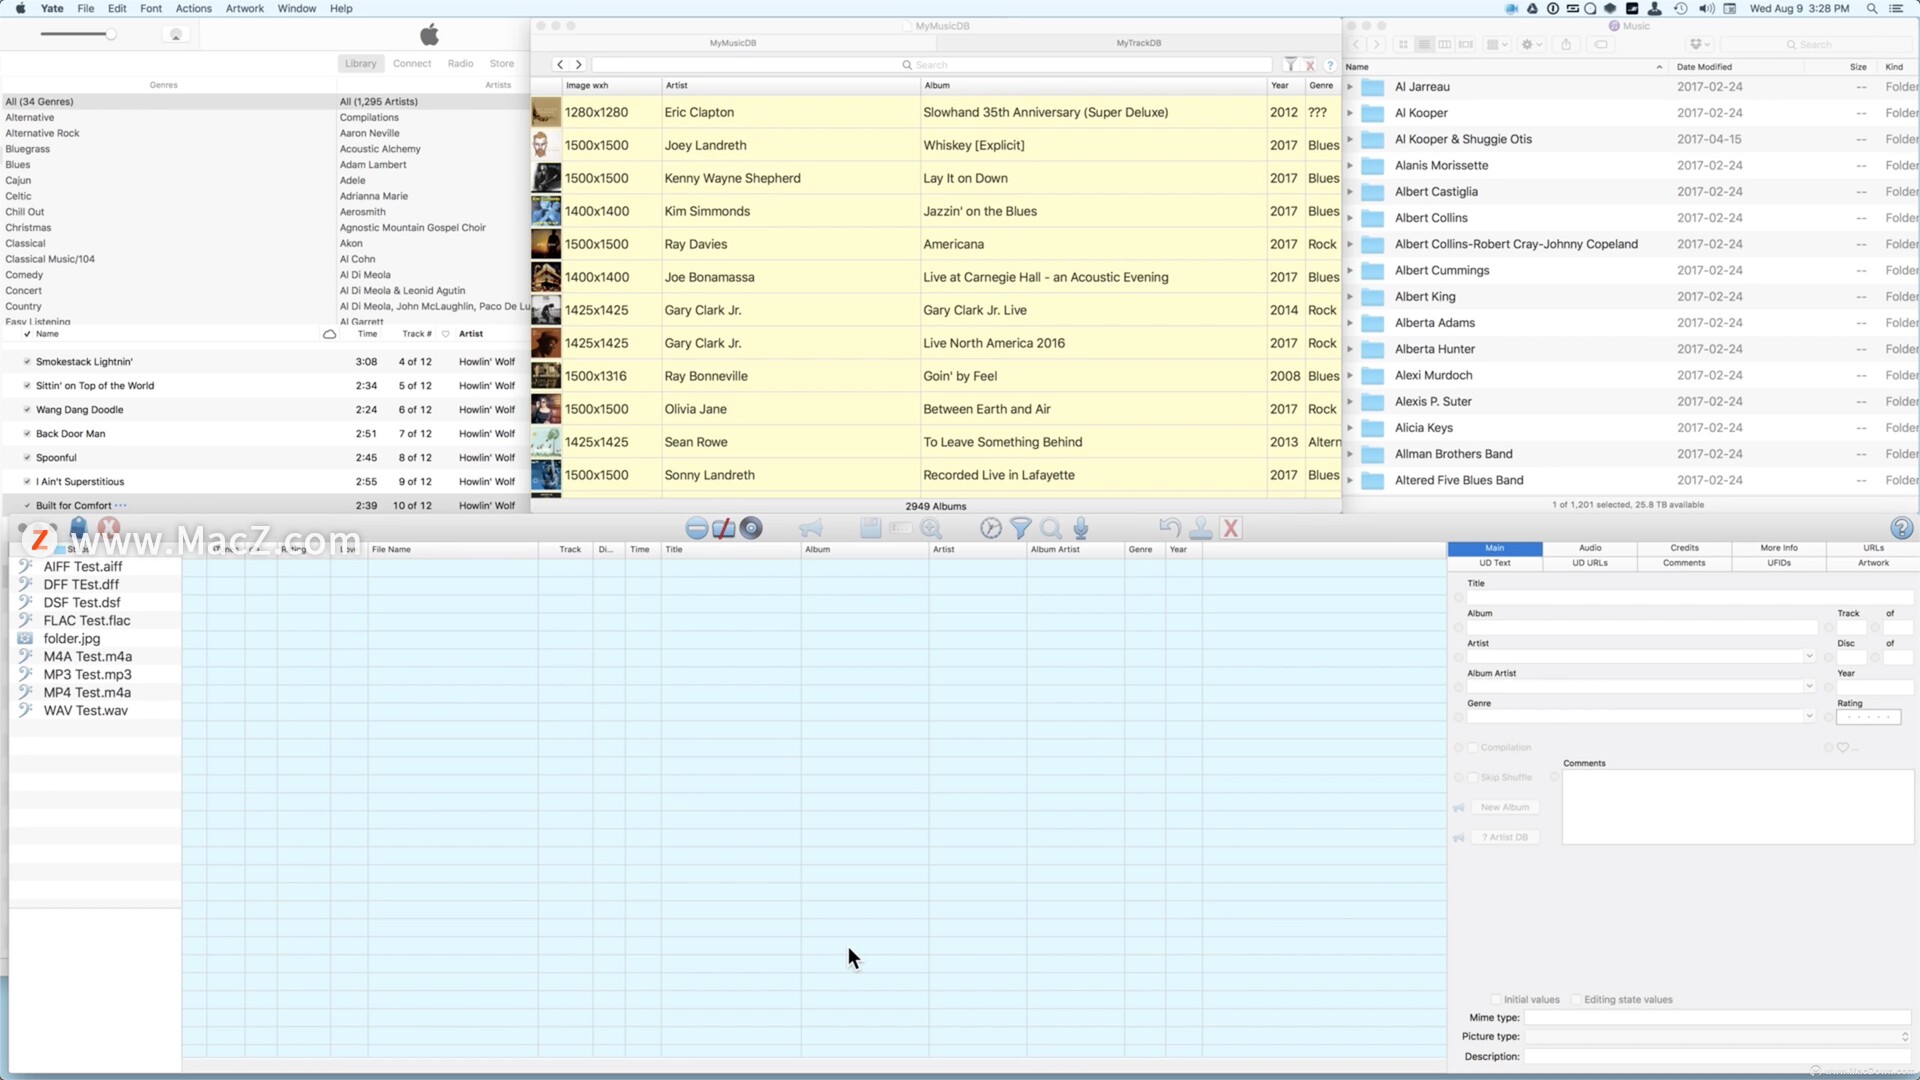Open the MyTrackDB tab
The image size is (1920, 1080).
pyautogui.click(x=1138, y=43)
